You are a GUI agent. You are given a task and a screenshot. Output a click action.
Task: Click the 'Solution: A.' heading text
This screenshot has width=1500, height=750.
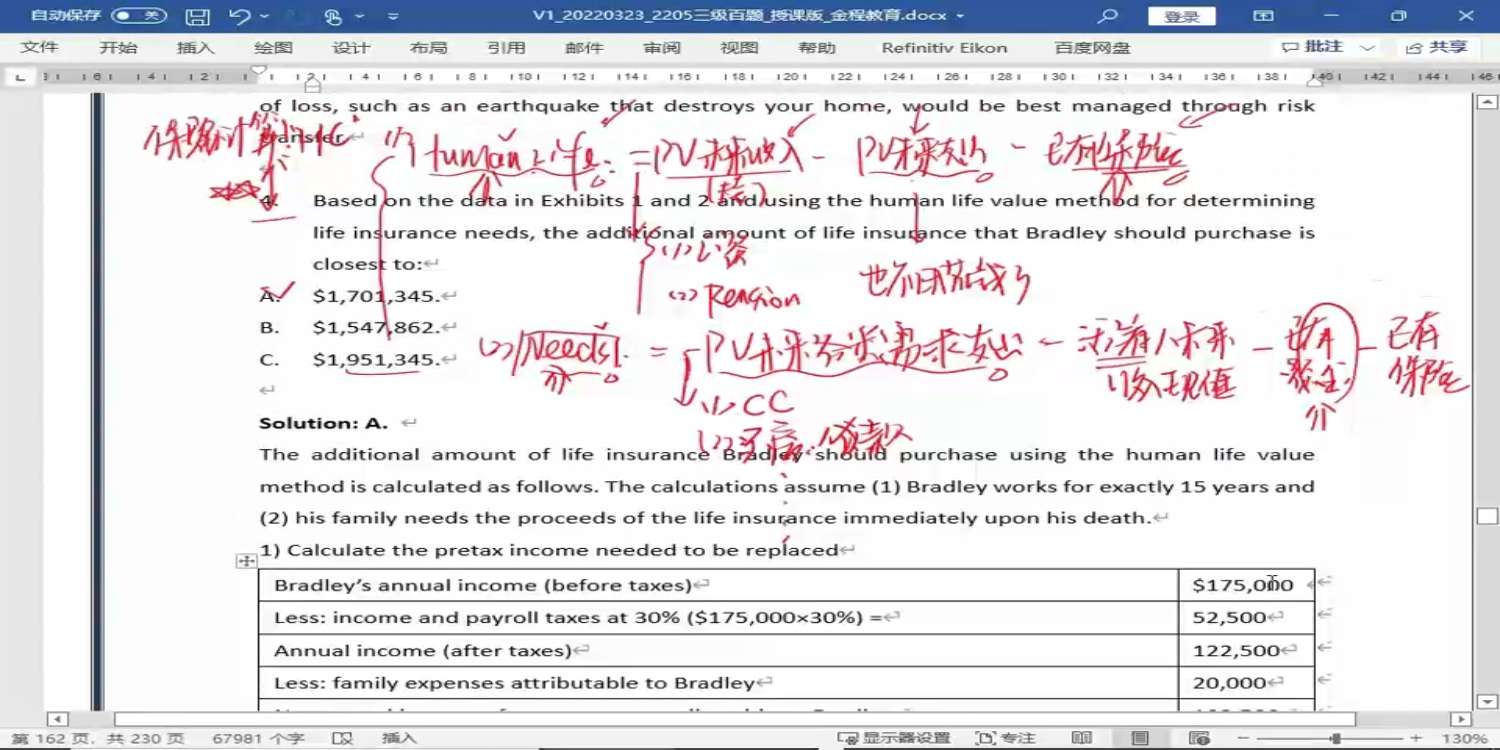pyautogui.click(x=323, y=423)
